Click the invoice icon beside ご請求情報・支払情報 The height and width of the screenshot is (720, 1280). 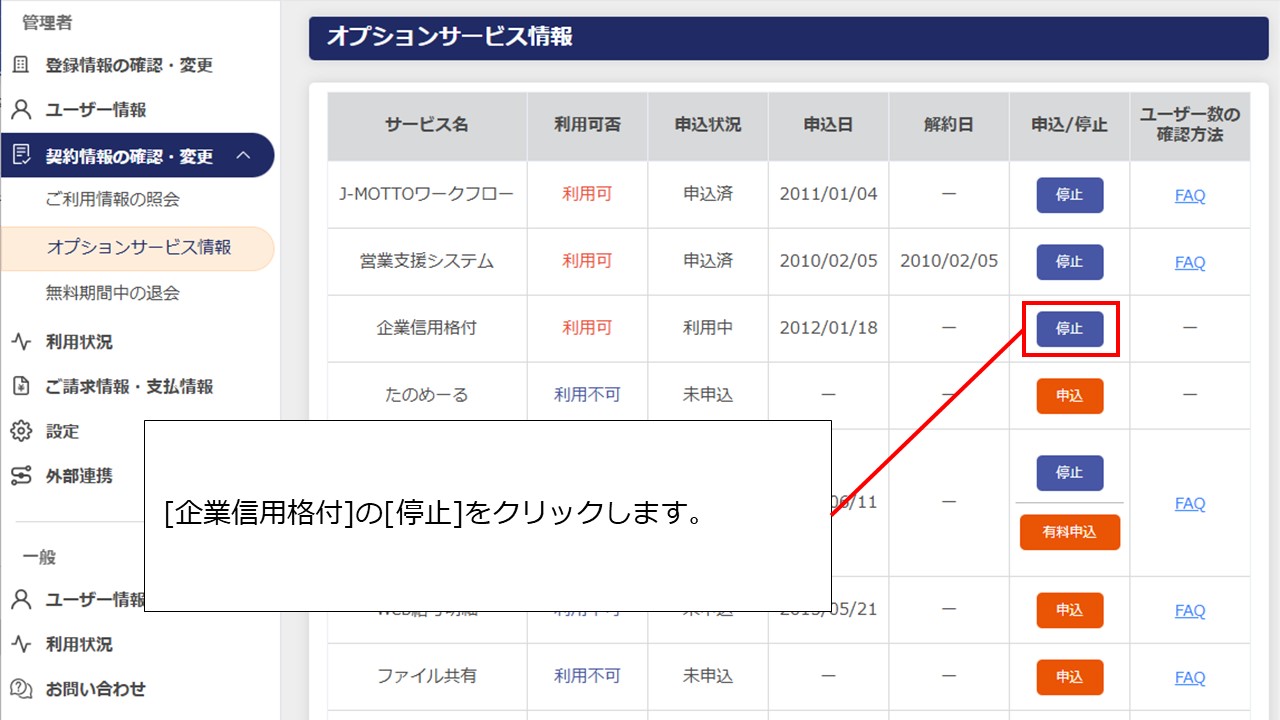pos(21,387)
